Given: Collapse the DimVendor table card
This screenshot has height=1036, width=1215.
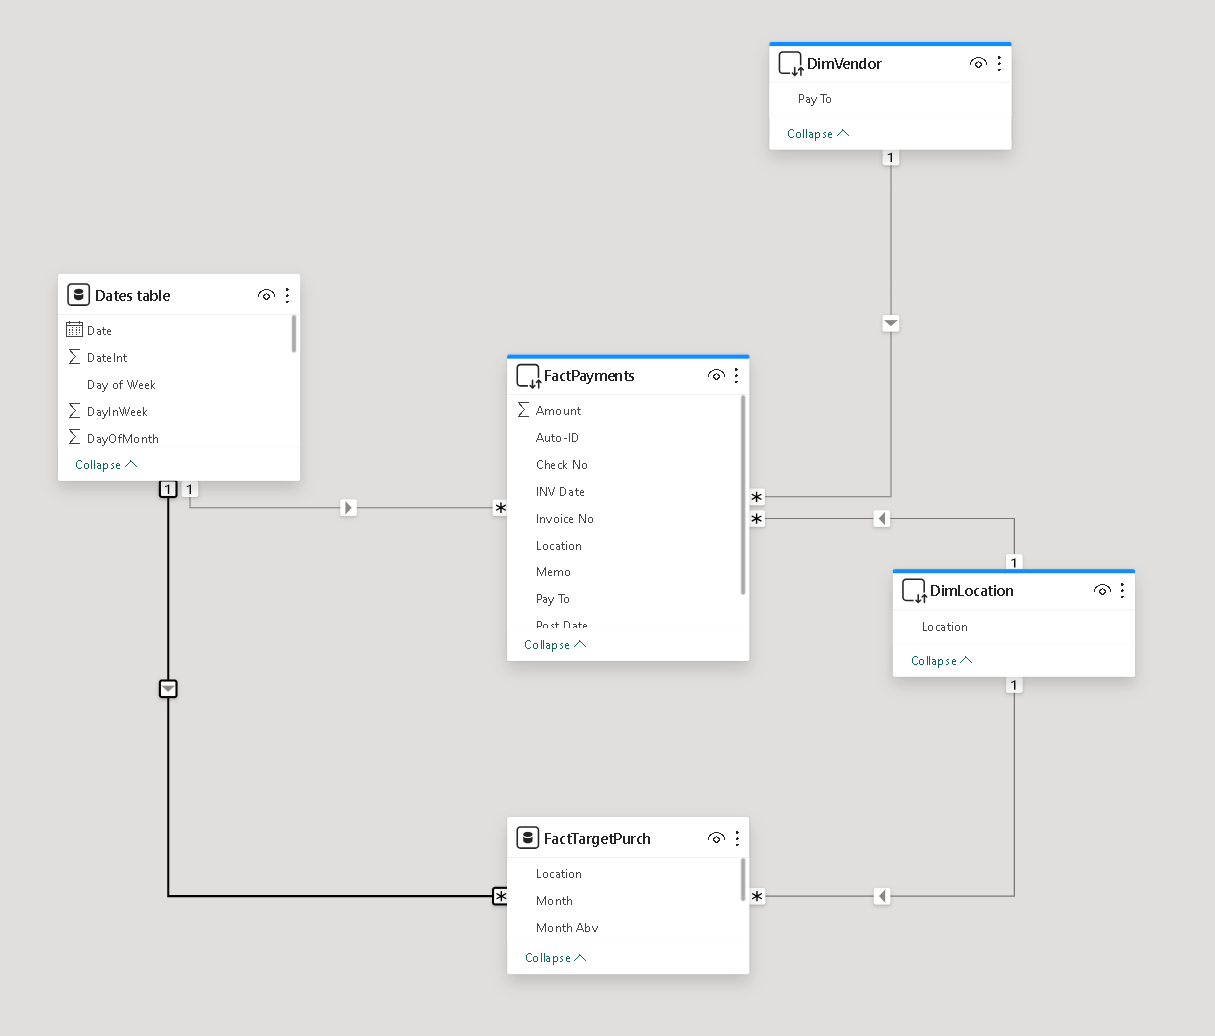Looking at the screenshot, I should 818,134.
